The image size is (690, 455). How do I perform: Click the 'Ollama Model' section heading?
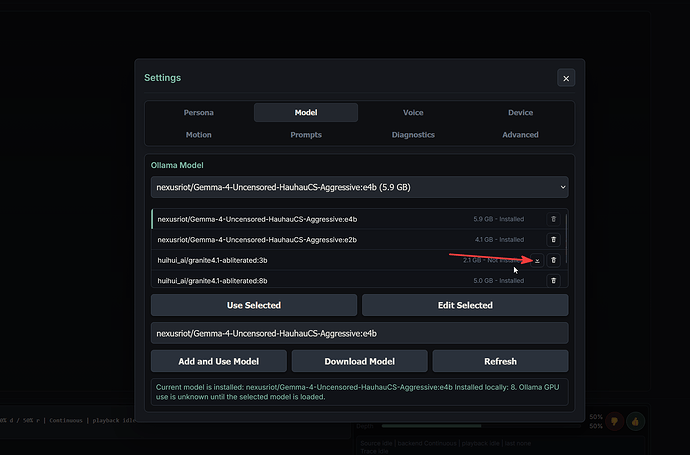(x=177, y=165)
